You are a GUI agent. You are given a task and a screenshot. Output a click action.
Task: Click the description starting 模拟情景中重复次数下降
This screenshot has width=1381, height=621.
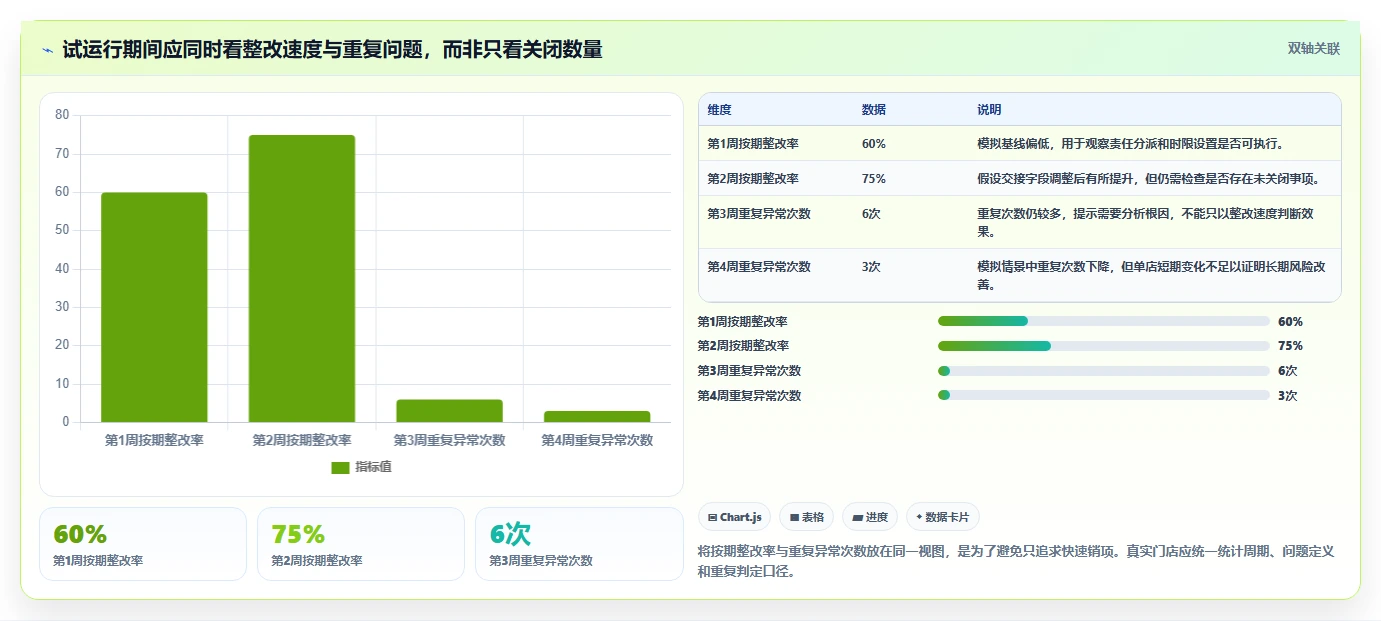[1151, 276]
